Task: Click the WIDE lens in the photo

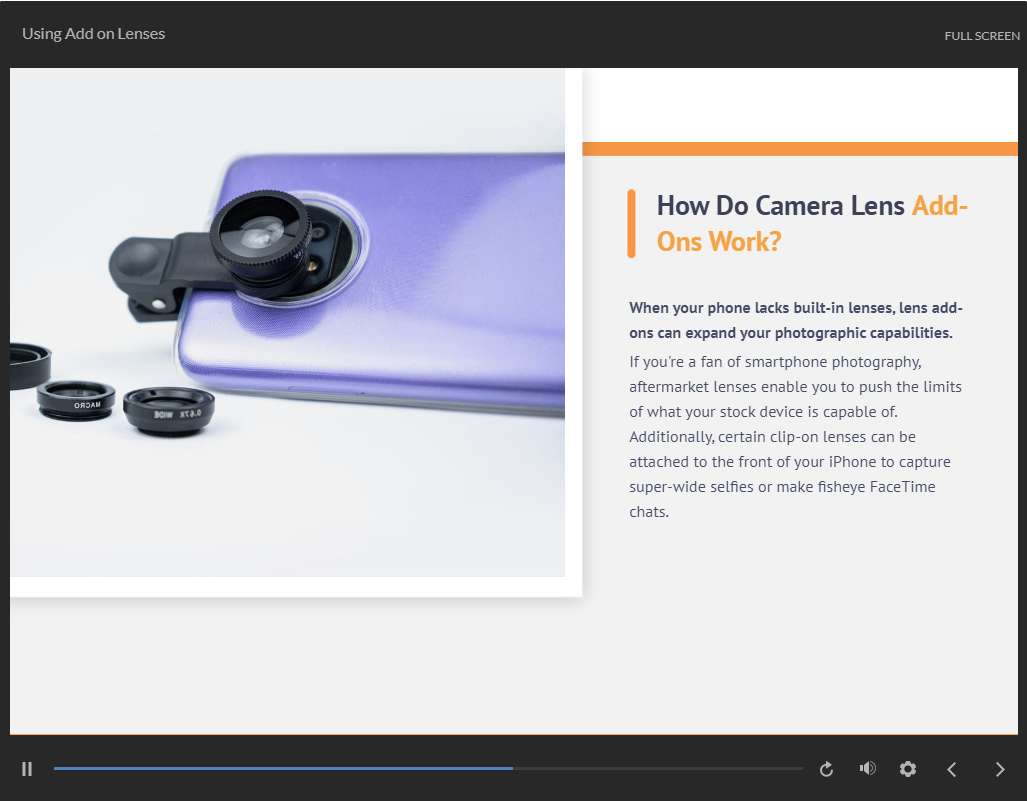Action: coord(169,408)
